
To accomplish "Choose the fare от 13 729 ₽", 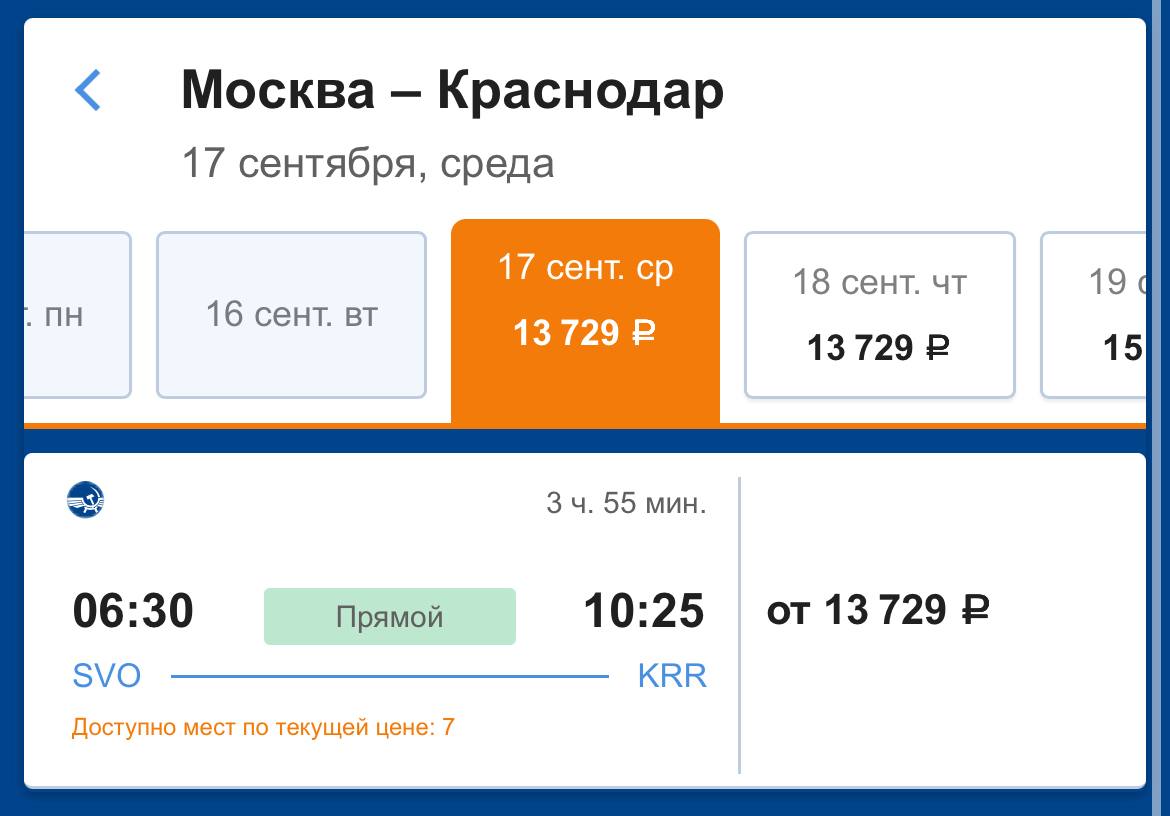I will click(x=878, y=610).
